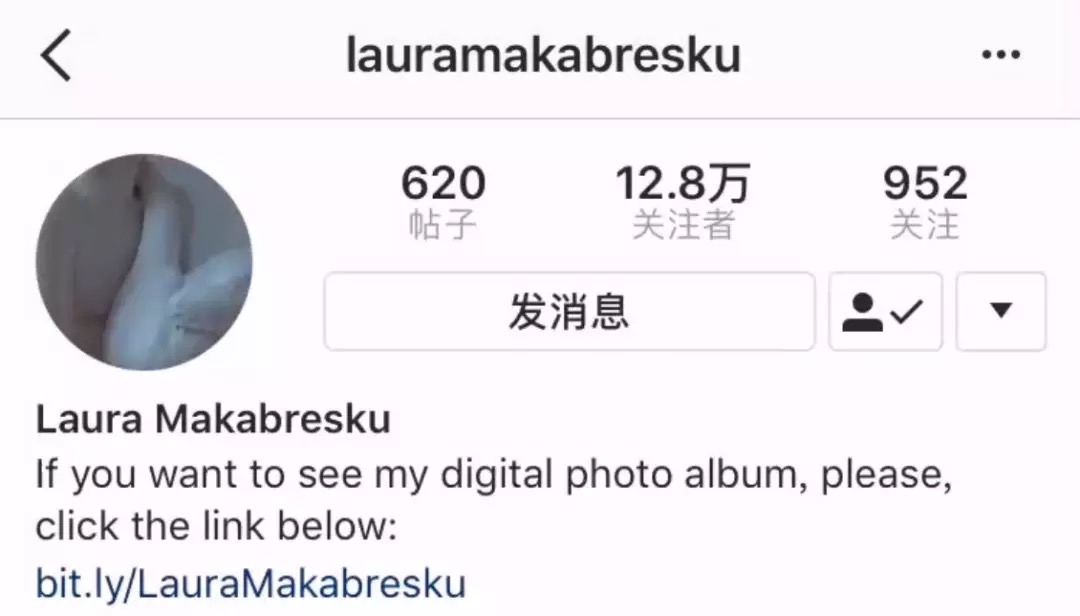Tap the 发消息 message button

[x=569, y=311]
